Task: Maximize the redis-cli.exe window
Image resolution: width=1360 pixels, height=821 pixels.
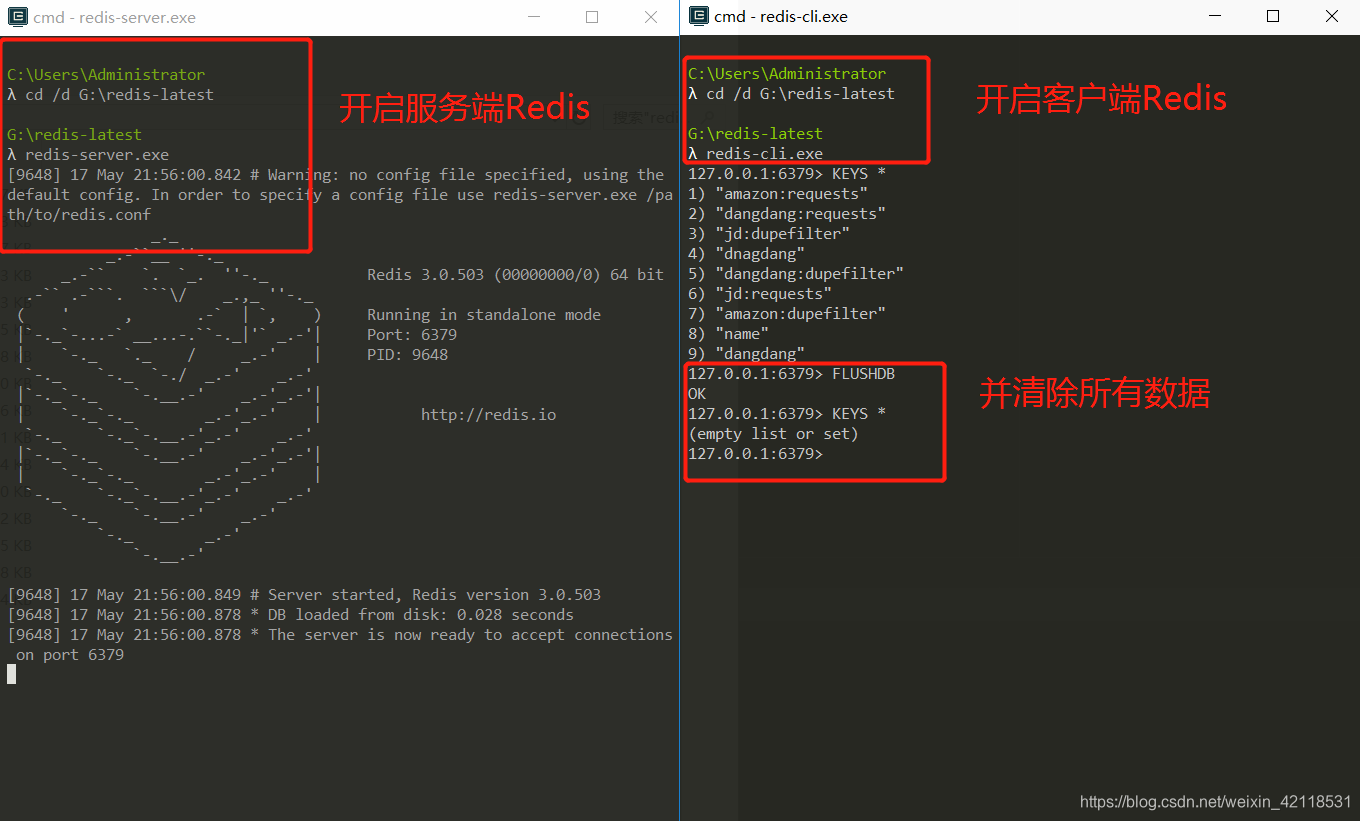Action: click(x=1273, y=16)
